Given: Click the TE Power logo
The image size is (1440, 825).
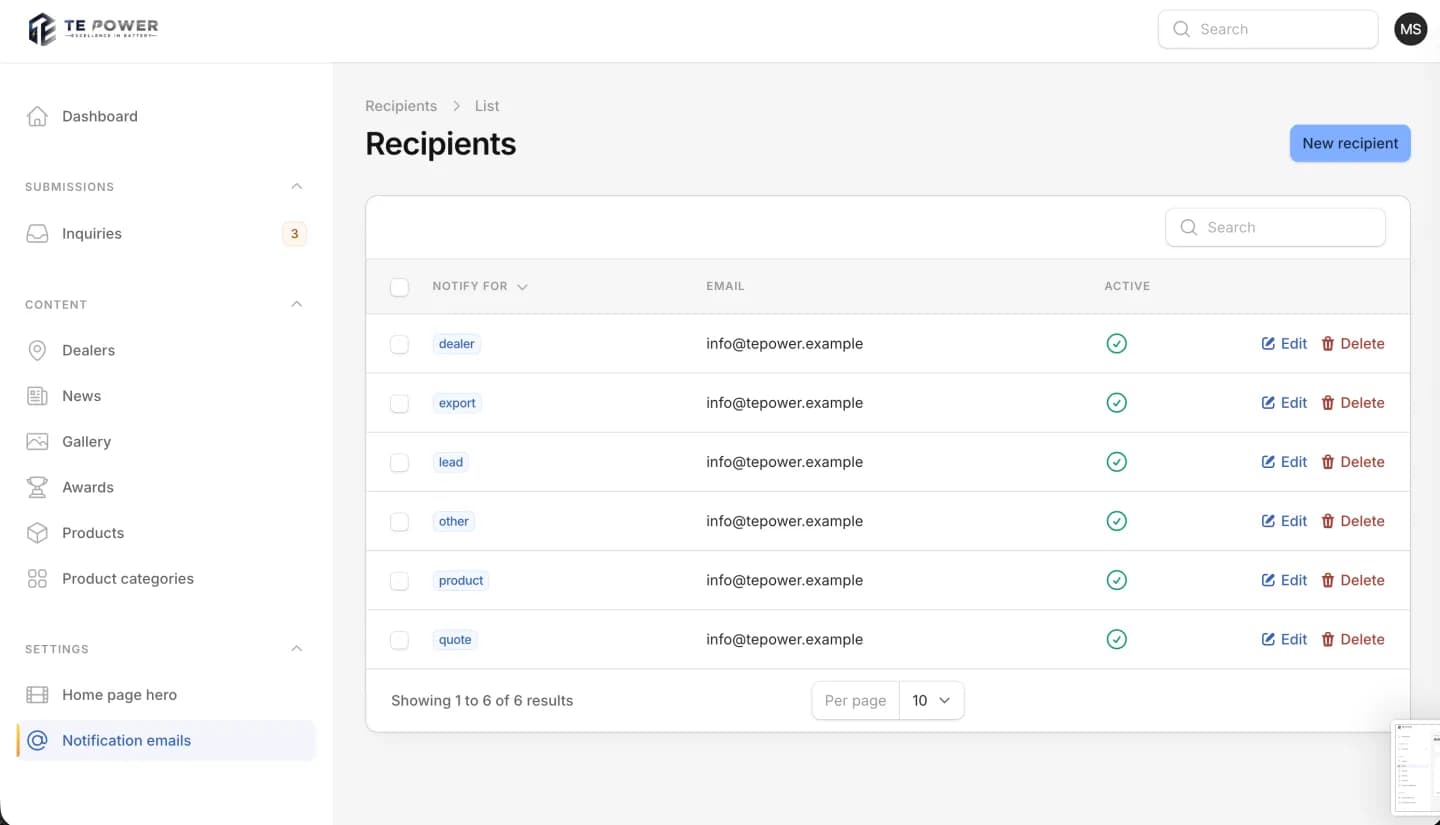Looking at the screenshot, I should [93, 29].
